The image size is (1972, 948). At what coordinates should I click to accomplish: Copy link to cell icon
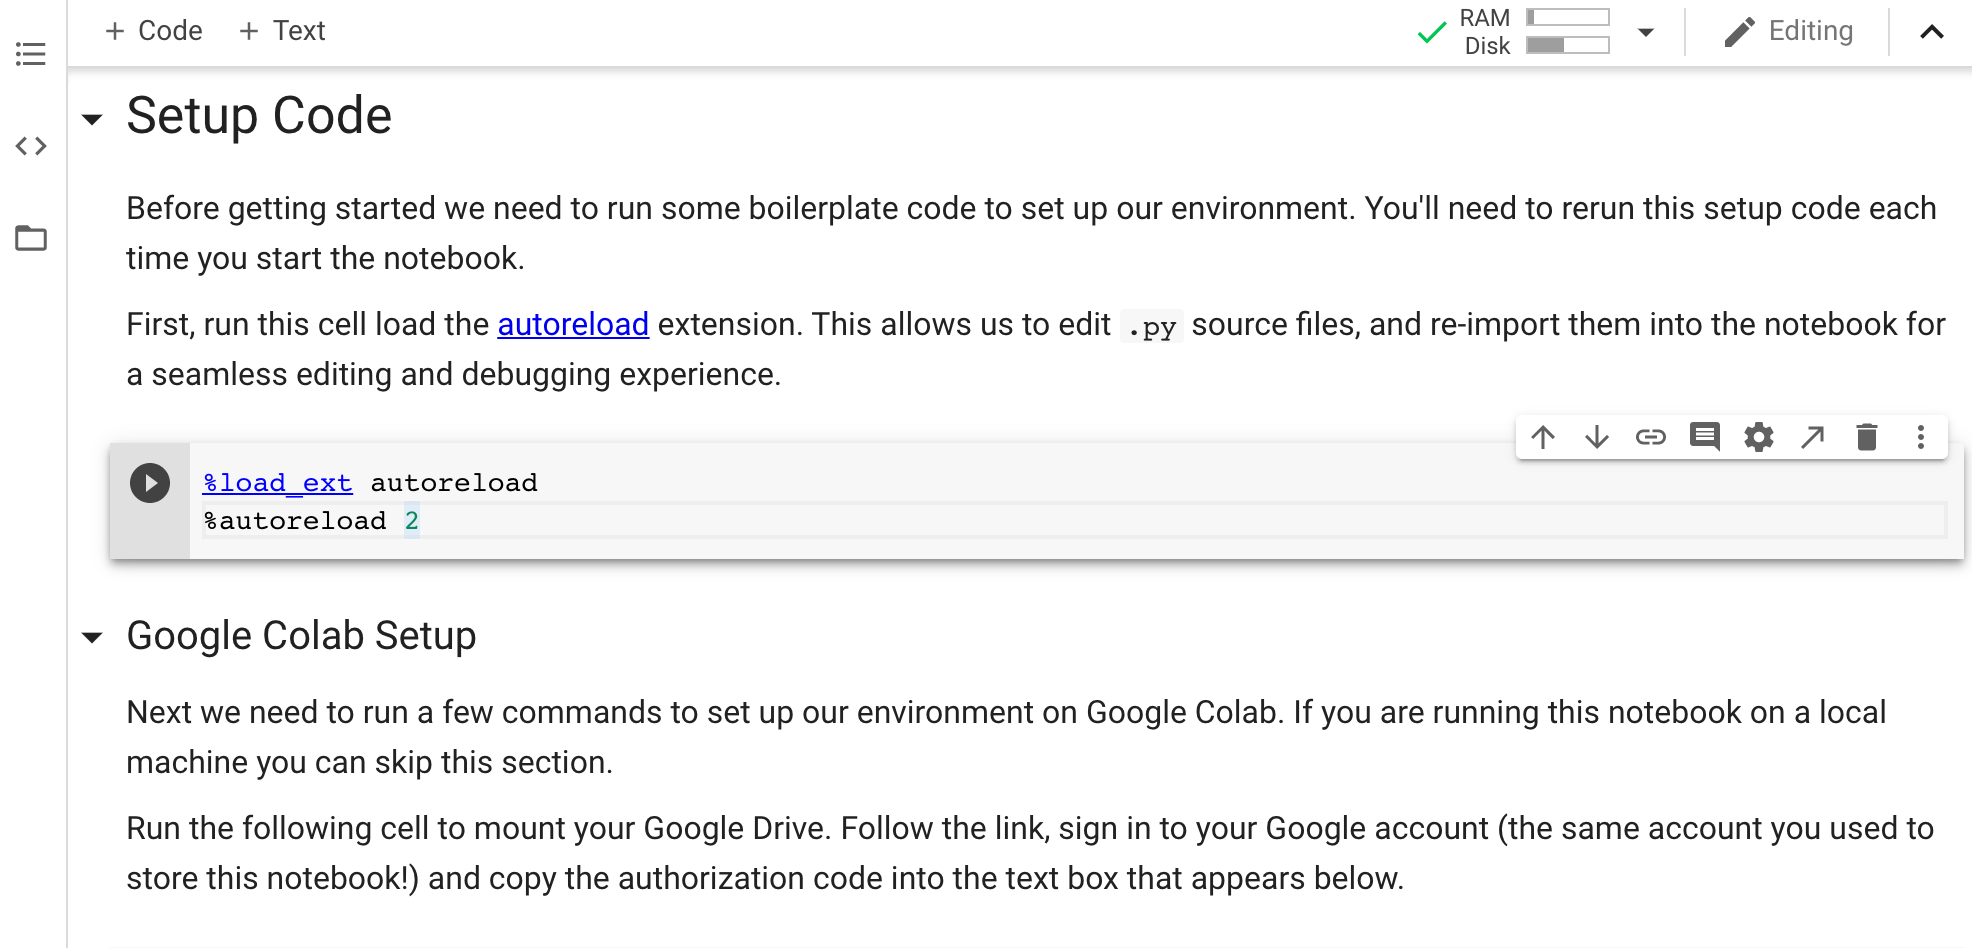1651,437
